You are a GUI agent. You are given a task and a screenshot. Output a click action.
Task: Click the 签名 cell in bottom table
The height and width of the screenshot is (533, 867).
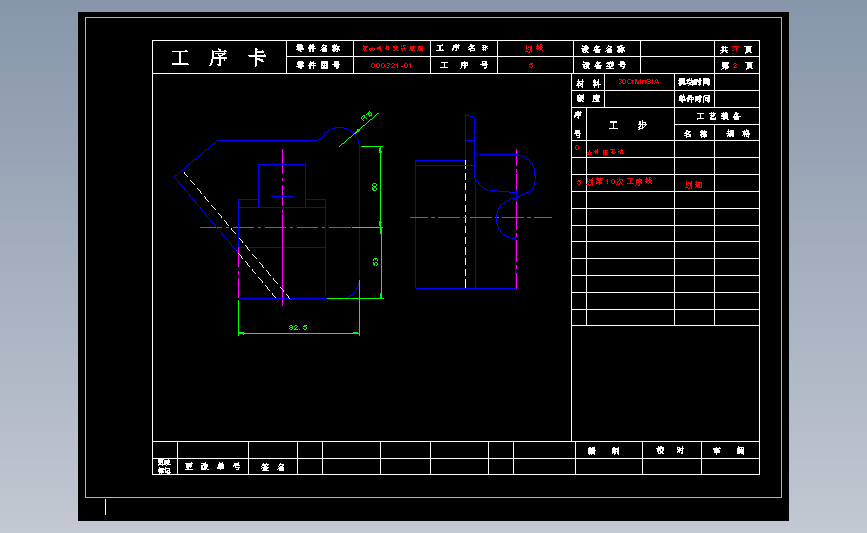(273, 467)
